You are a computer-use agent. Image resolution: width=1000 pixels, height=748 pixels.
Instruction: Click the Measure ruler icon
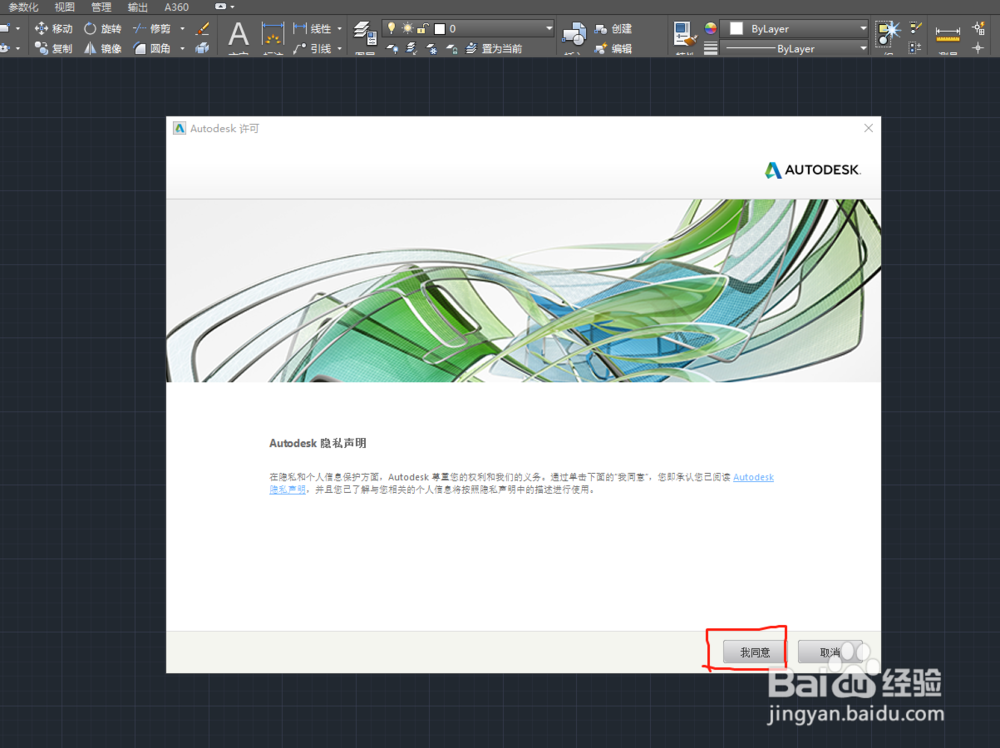point(948,34)
